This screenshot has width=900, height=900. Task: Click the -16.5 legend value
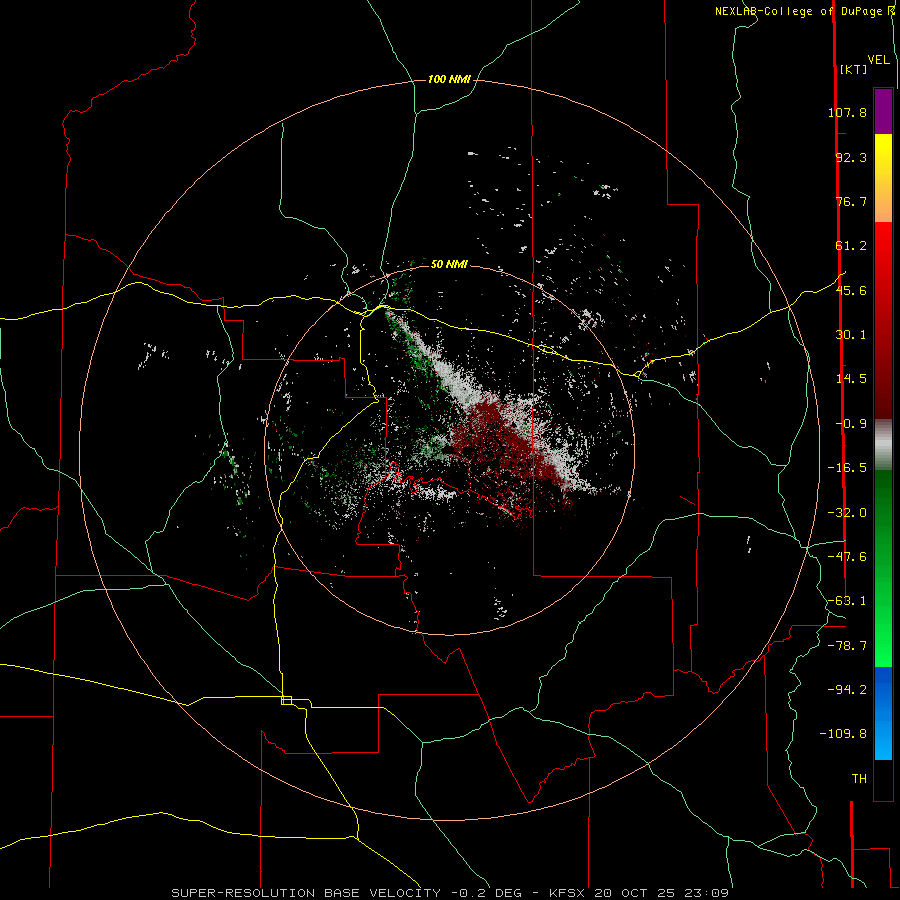[847, 468]
